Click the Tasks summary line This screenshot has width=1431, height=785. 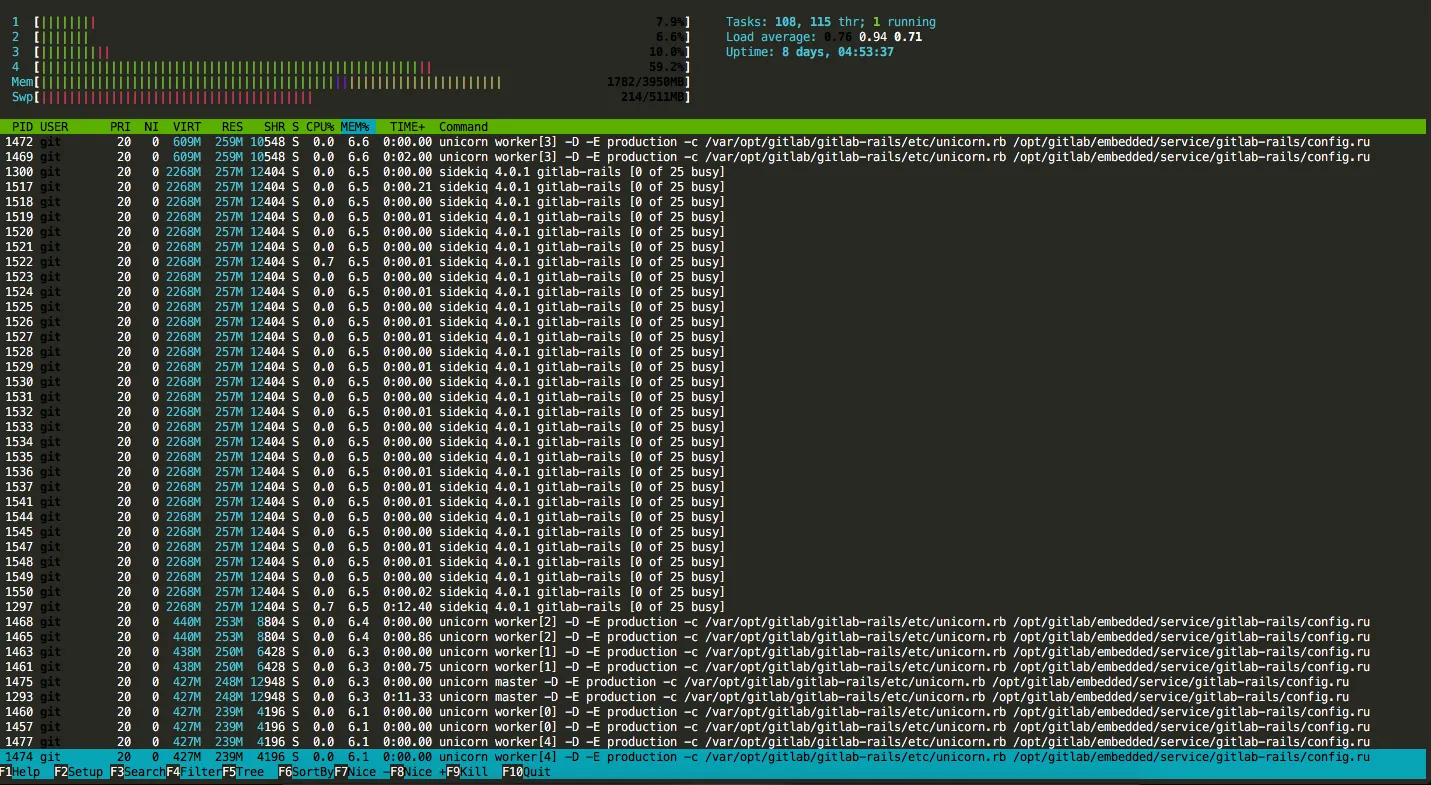tap(831, 22)
